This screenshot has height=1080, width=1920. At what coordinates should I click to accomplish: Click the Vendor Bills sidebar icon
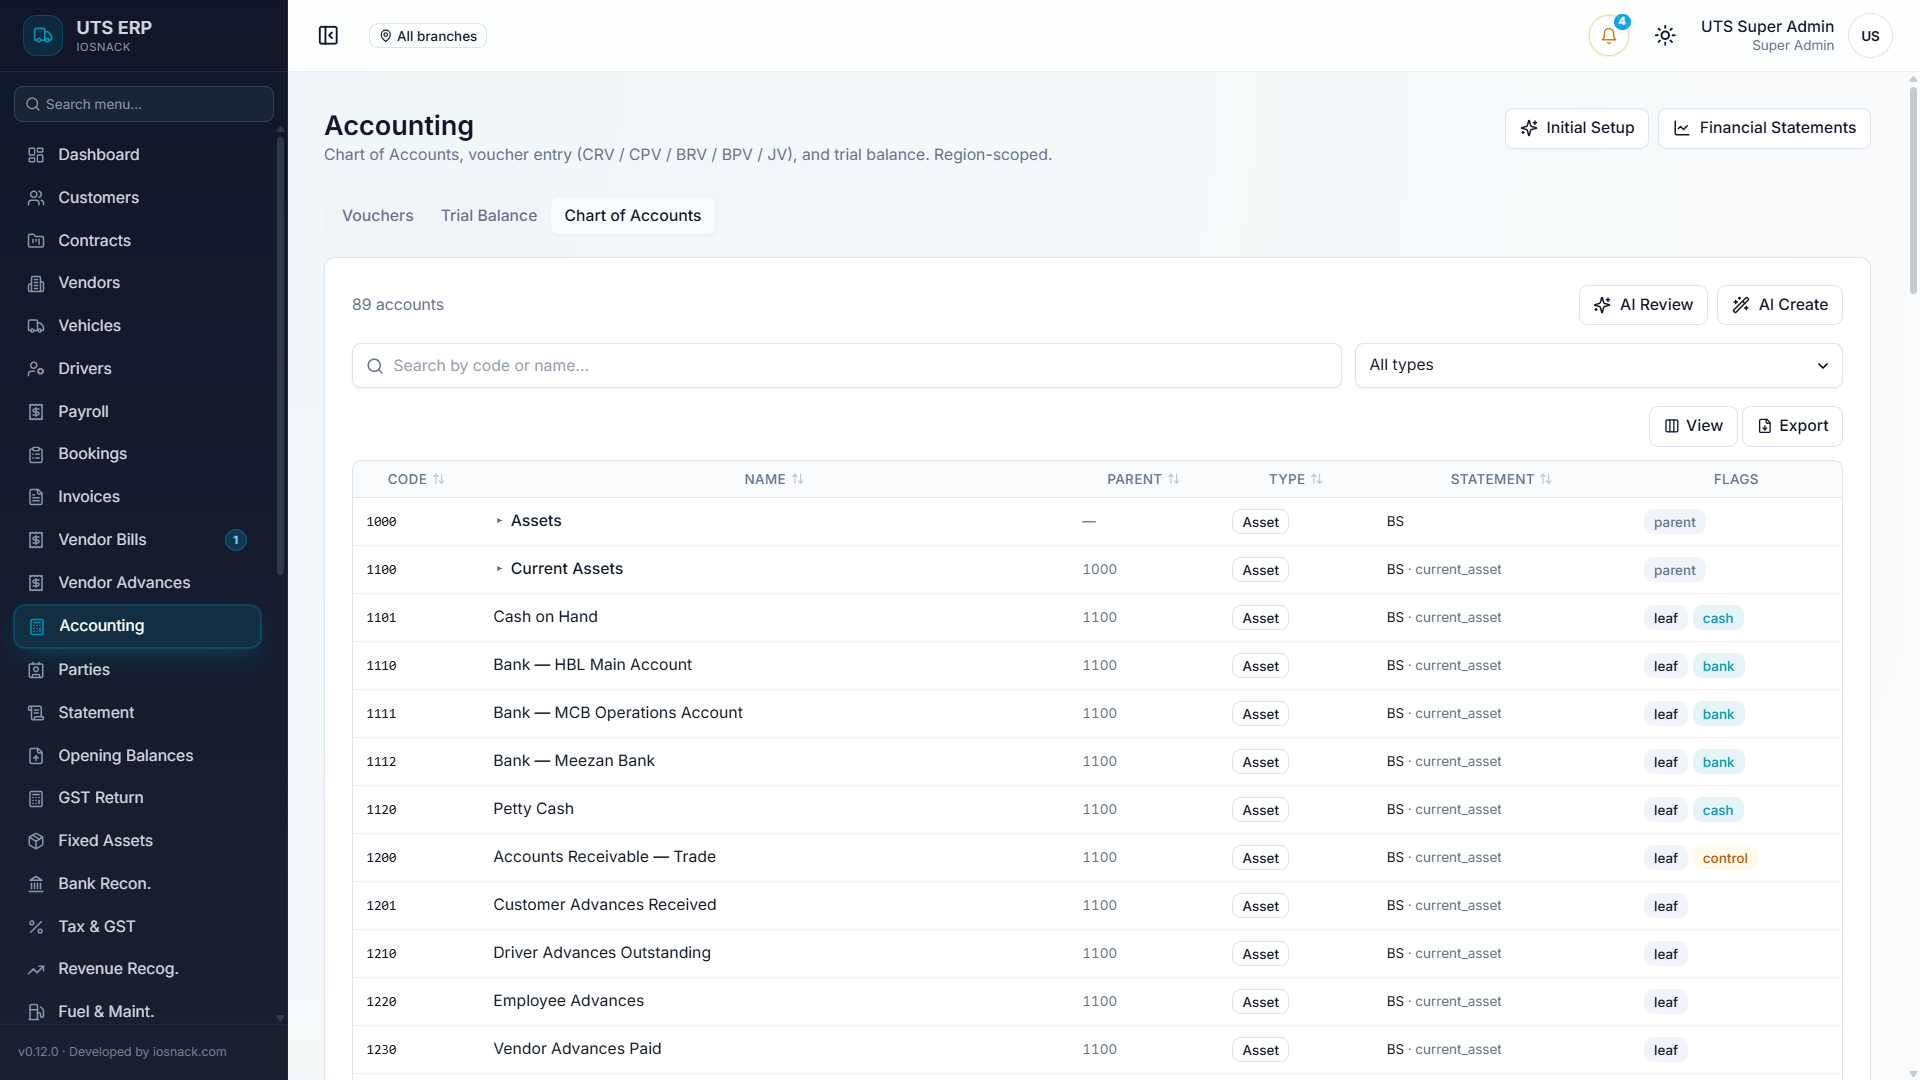[36, 540]
